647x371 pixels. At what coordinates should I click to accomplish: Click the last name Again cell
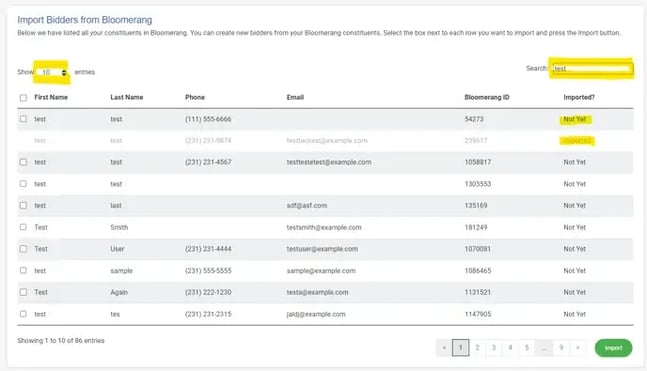(x=119, y=292)
